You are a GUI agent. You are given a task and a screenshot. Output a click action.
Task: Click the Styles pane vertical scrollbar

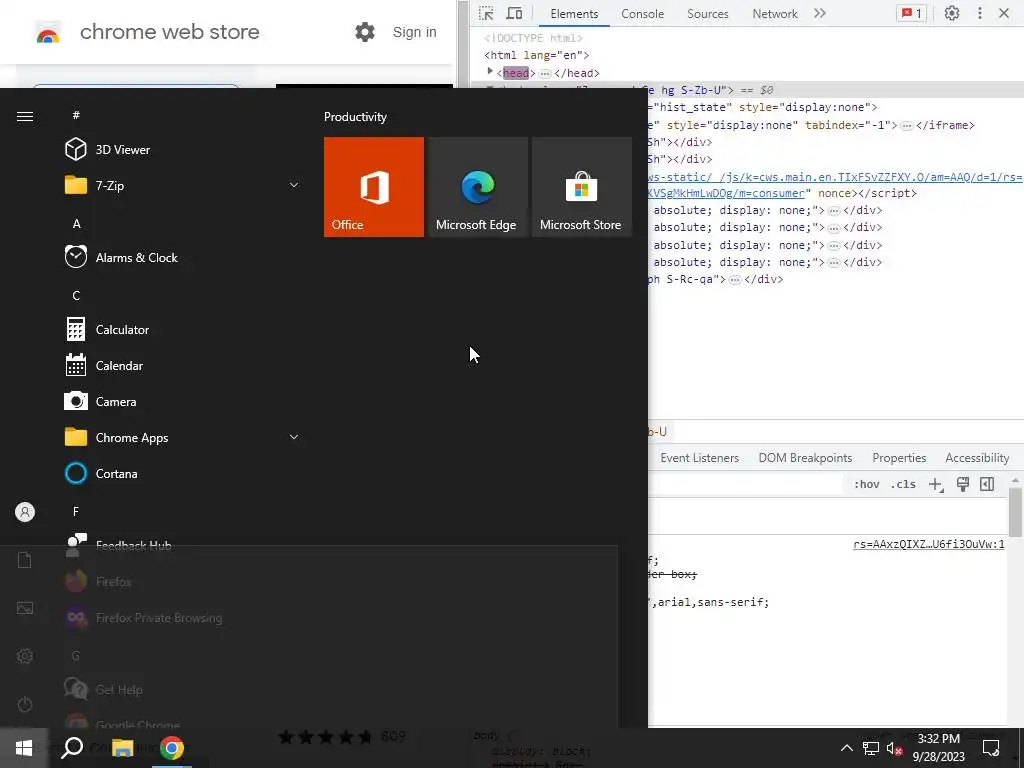point(1016,512)
